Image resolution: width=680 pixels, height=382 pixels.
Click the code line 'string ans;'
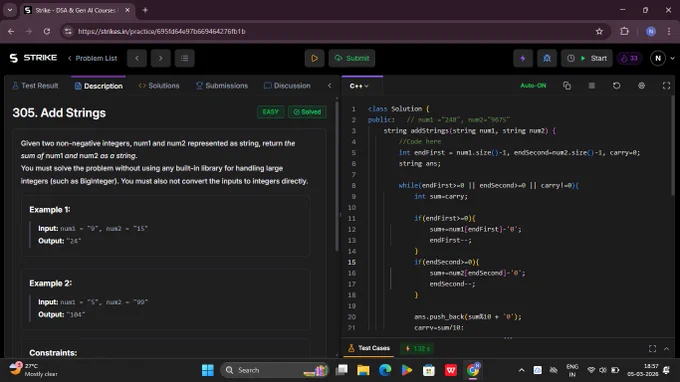click(419, 163)
